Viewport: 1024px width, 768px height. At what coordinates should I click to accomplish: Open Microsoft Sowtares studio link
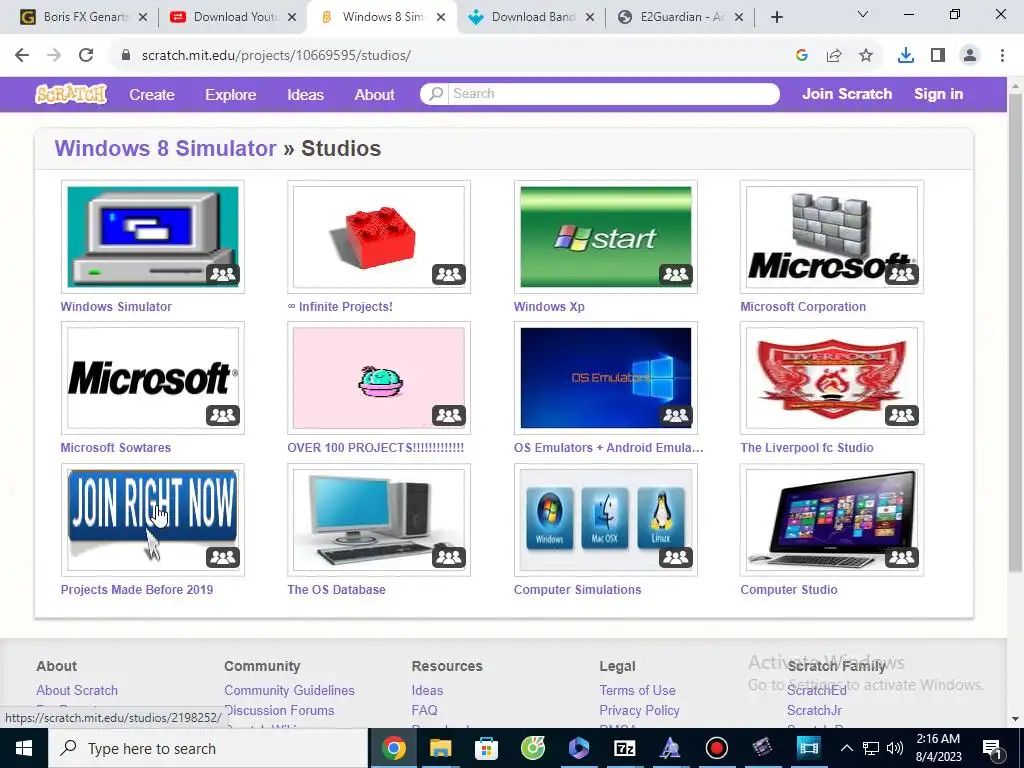tap(116, 447)
